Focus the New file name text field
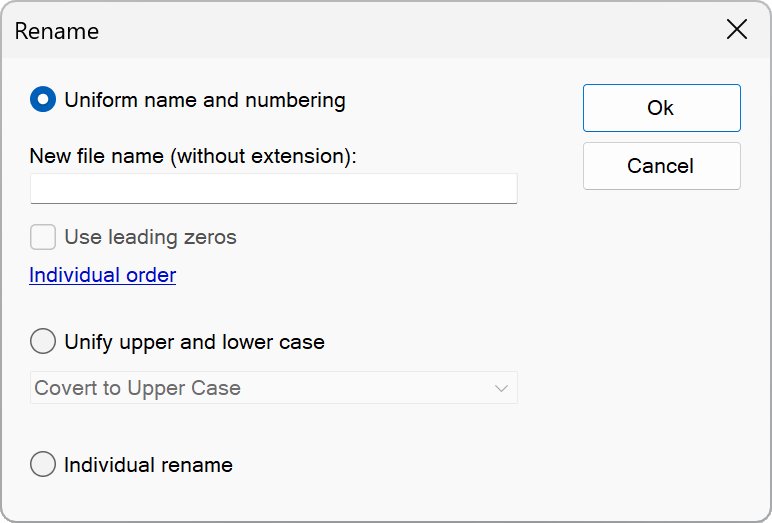The width and height of the screenshot is (772, 523). [x=273, y=188]
